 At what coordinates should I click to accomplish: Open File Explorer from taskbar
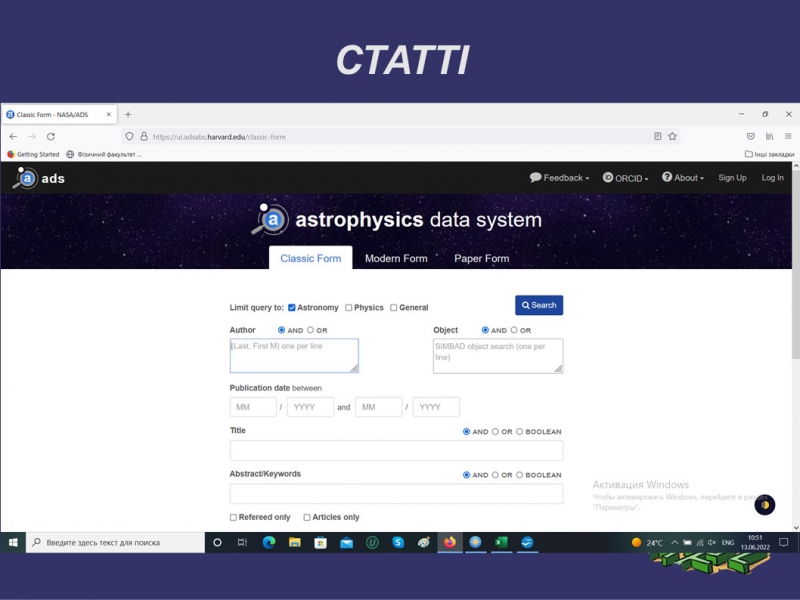tap(294, 542)
